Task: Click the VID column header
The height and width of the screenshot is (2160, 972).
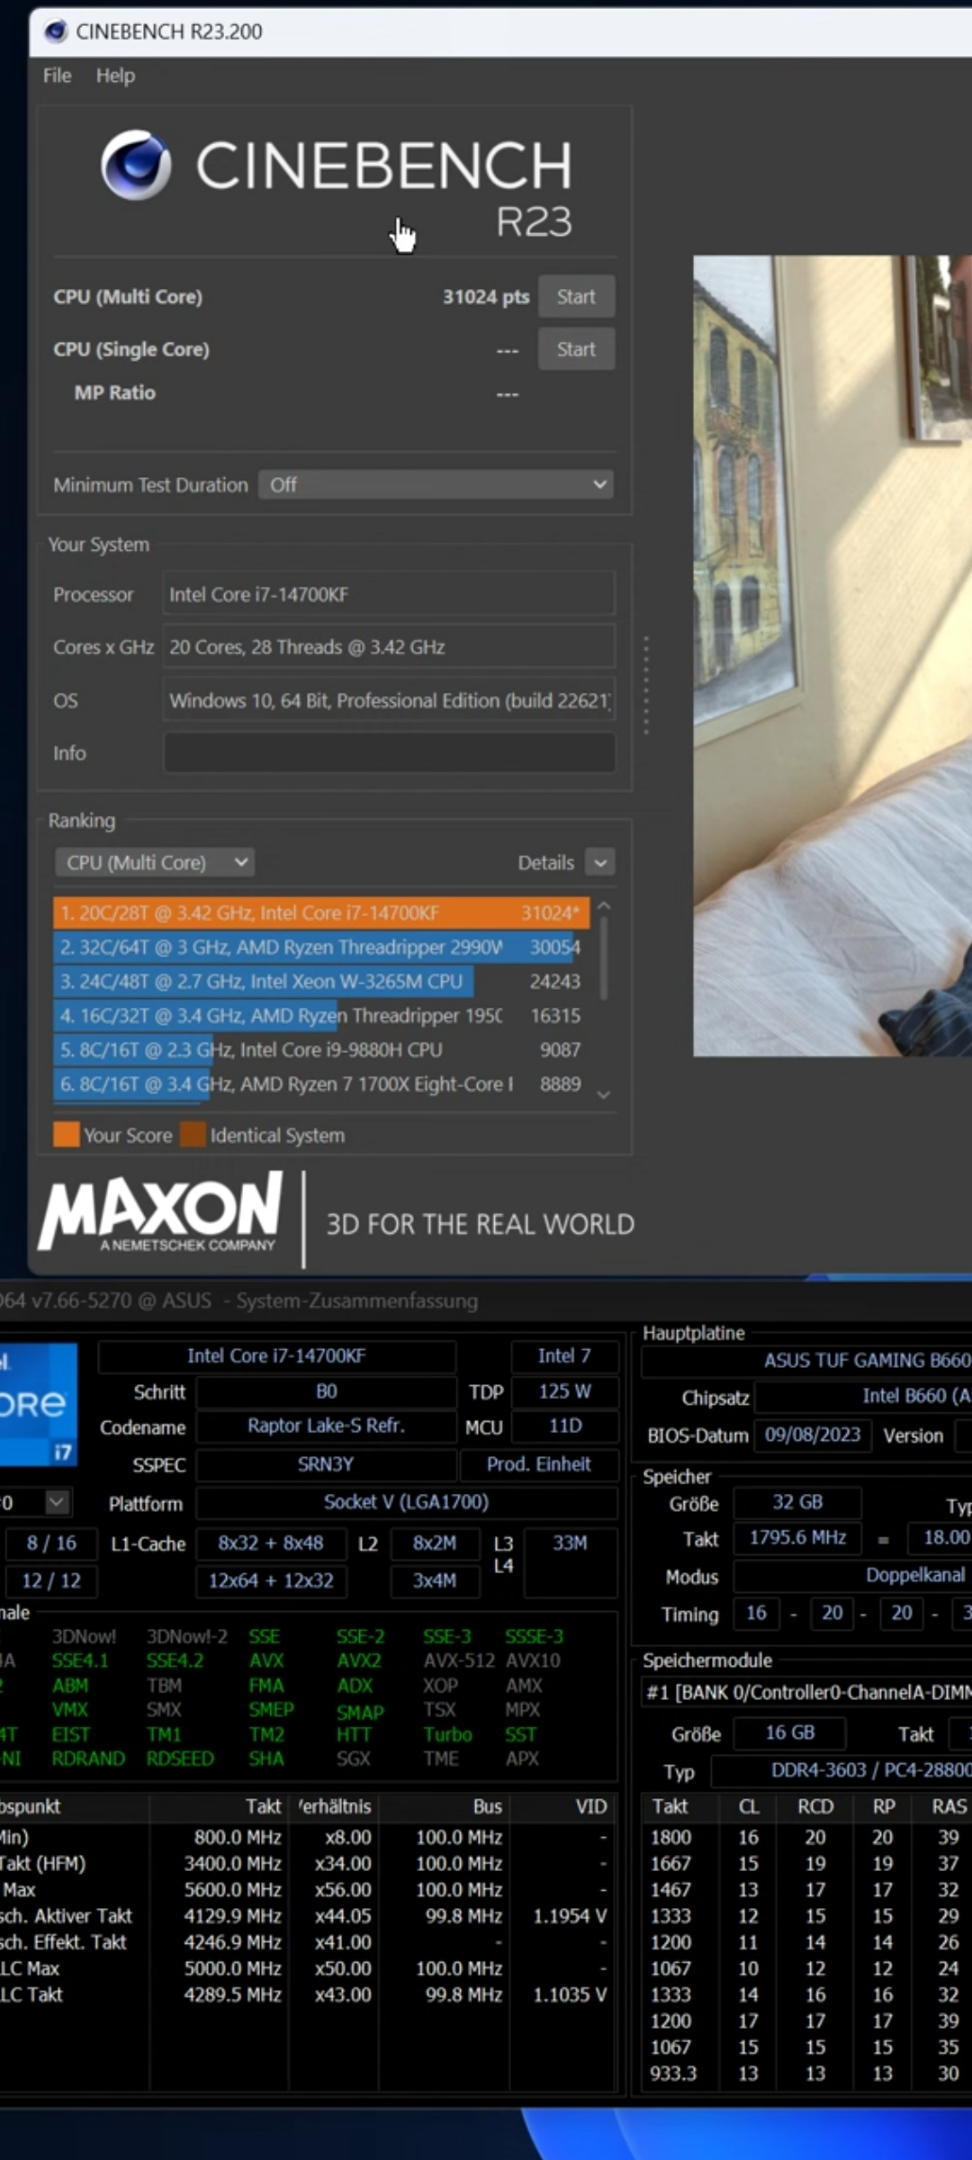Action: coord(591,1806)
